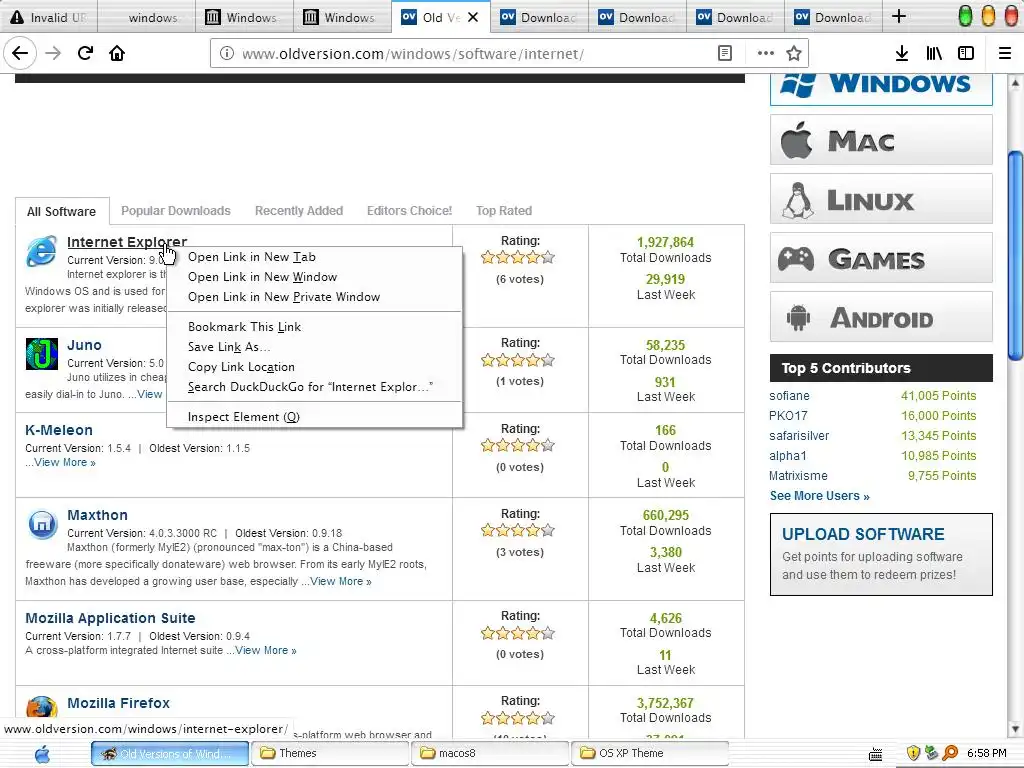The width and height of the screenshot is (1024, 768).
Task: Open the Windows platform button
Action: click(881, 89)
